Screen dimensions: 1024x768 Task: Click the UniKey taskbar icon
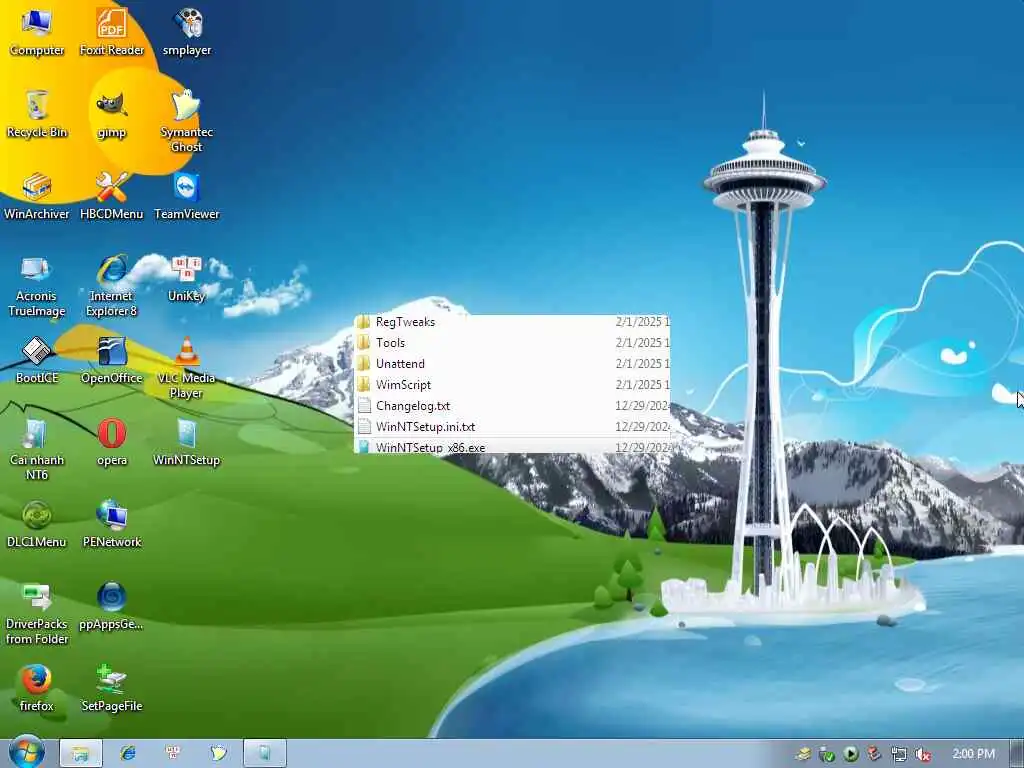[173, 753]
